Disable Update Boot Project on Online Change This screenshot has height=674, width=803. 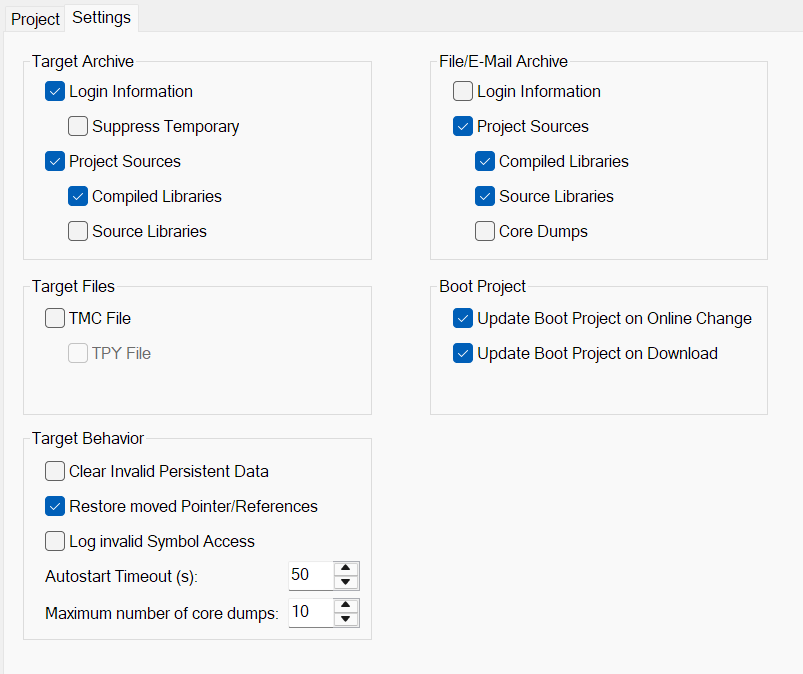[463, 318]
